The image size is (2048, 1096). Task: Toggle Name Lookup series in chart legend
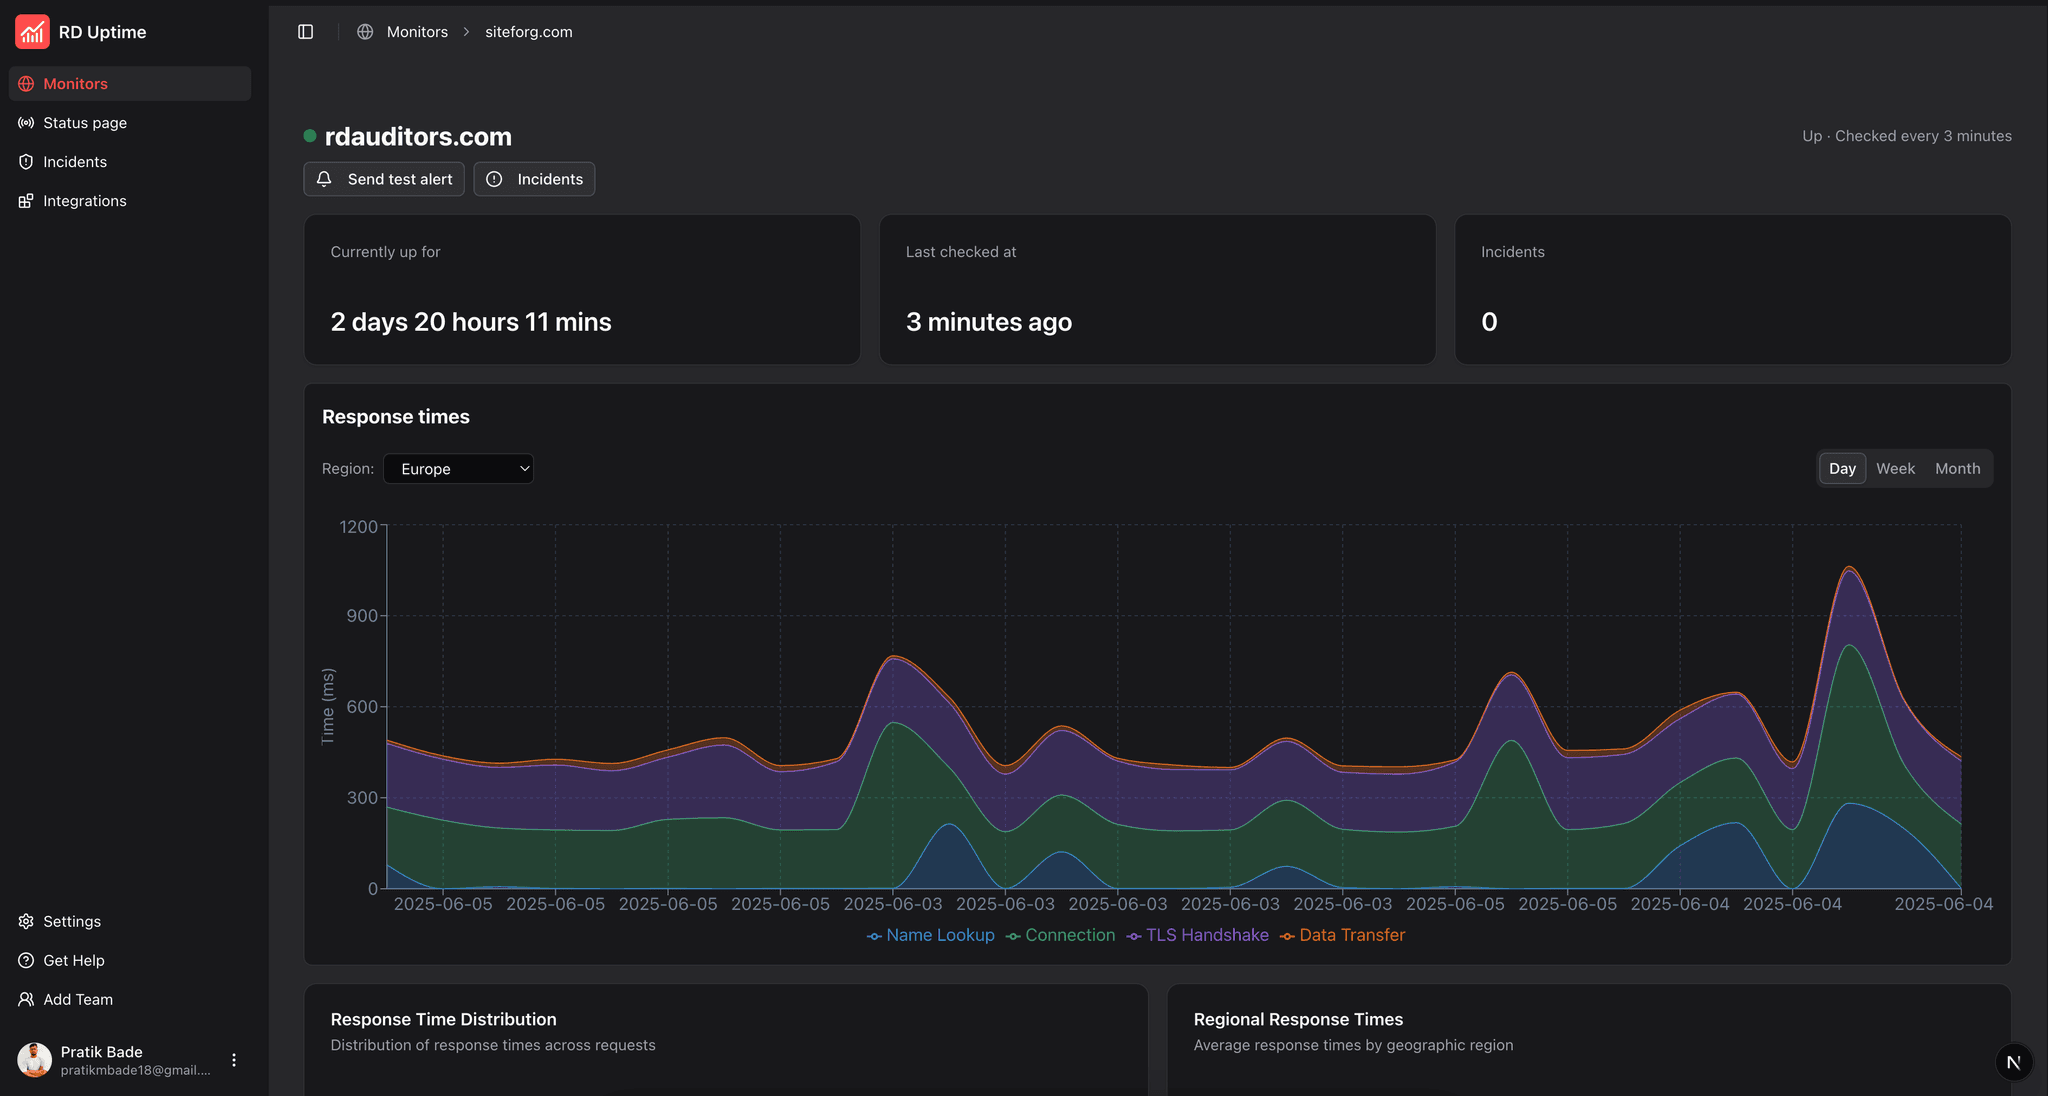coord(931,935)
